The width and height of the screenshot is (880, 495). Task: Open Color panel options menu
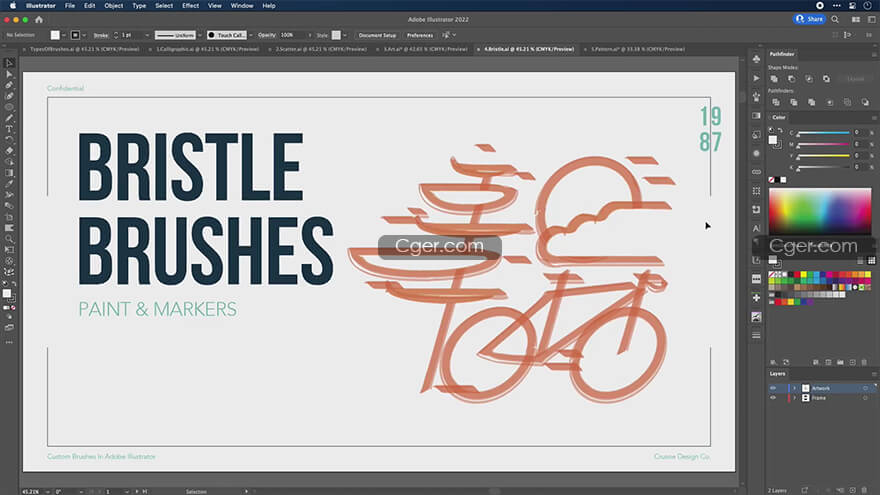[x=874, y=118]
